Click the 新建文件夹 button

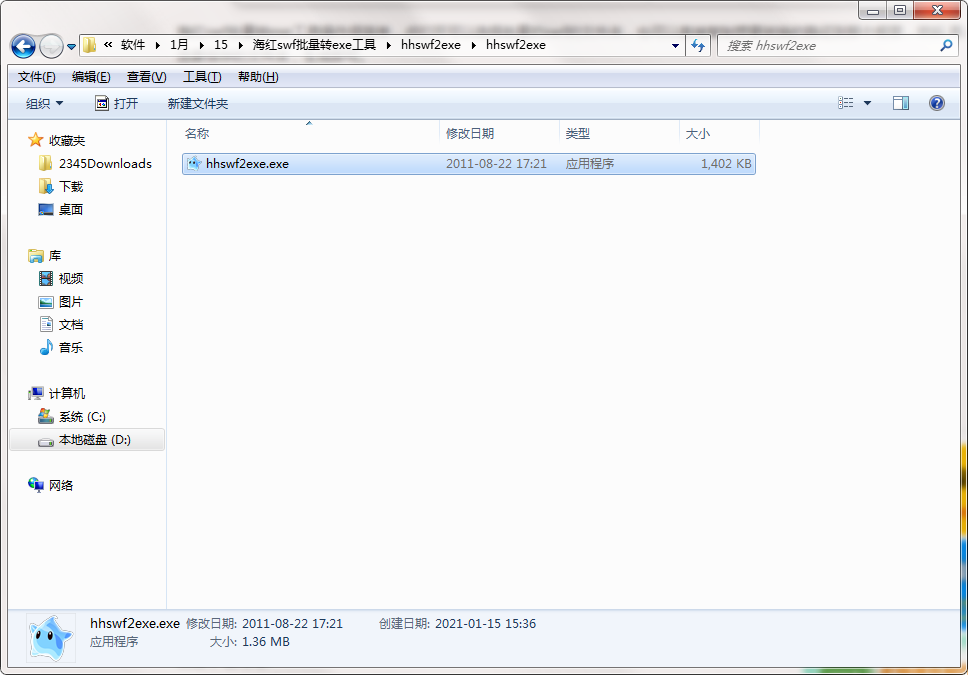[198, 103]
